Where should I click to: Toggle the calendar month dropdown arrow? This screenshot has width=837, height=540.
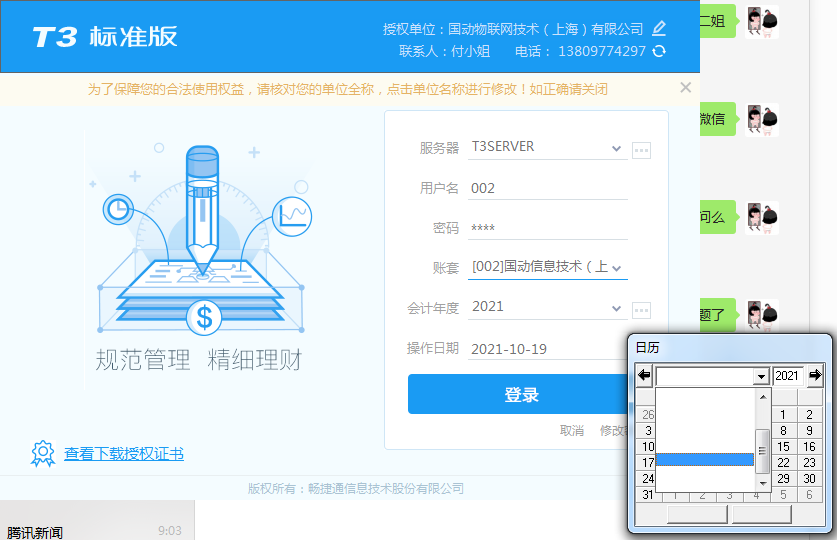click(x=761, y=377)
